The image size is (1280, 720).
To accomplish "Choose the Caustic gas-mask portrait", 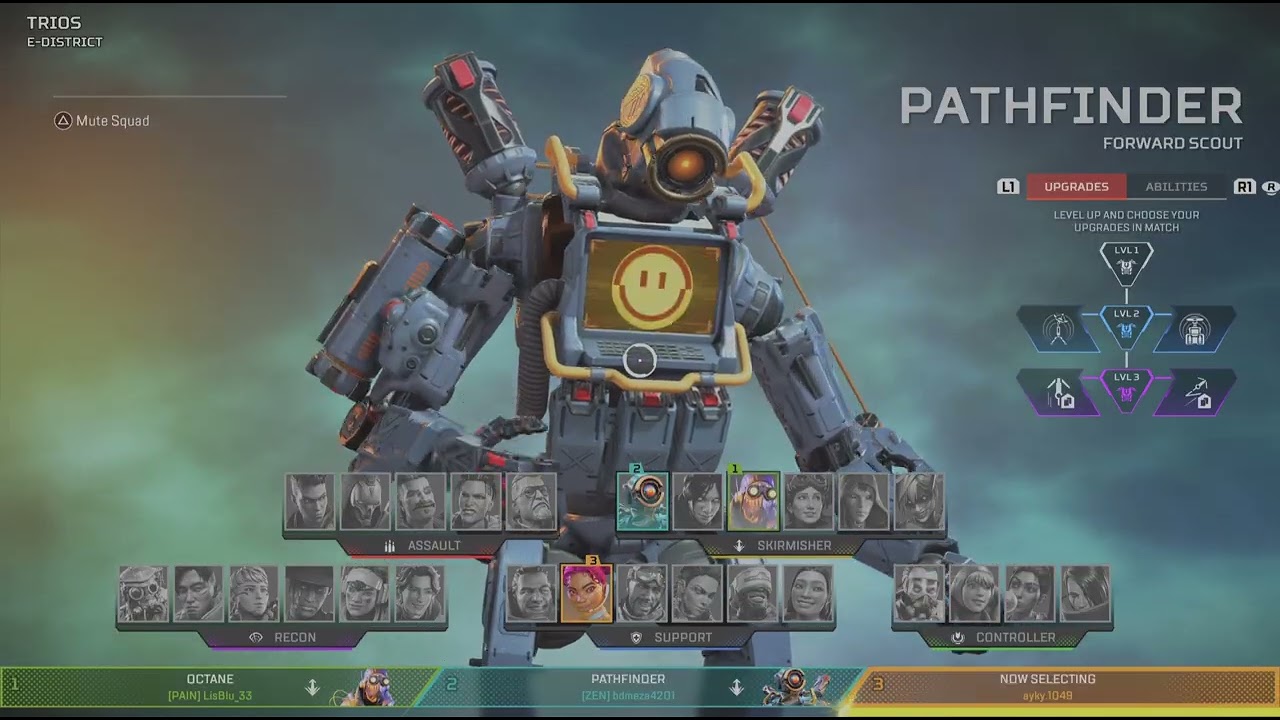I will (x=920, y=594).
